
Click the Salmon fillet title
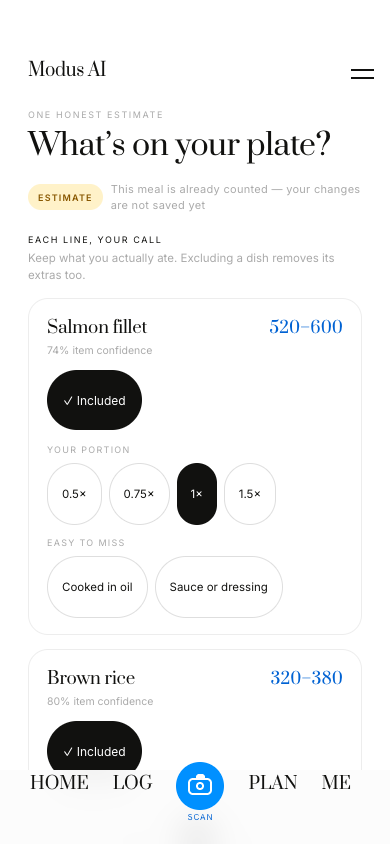pos(97,327)
